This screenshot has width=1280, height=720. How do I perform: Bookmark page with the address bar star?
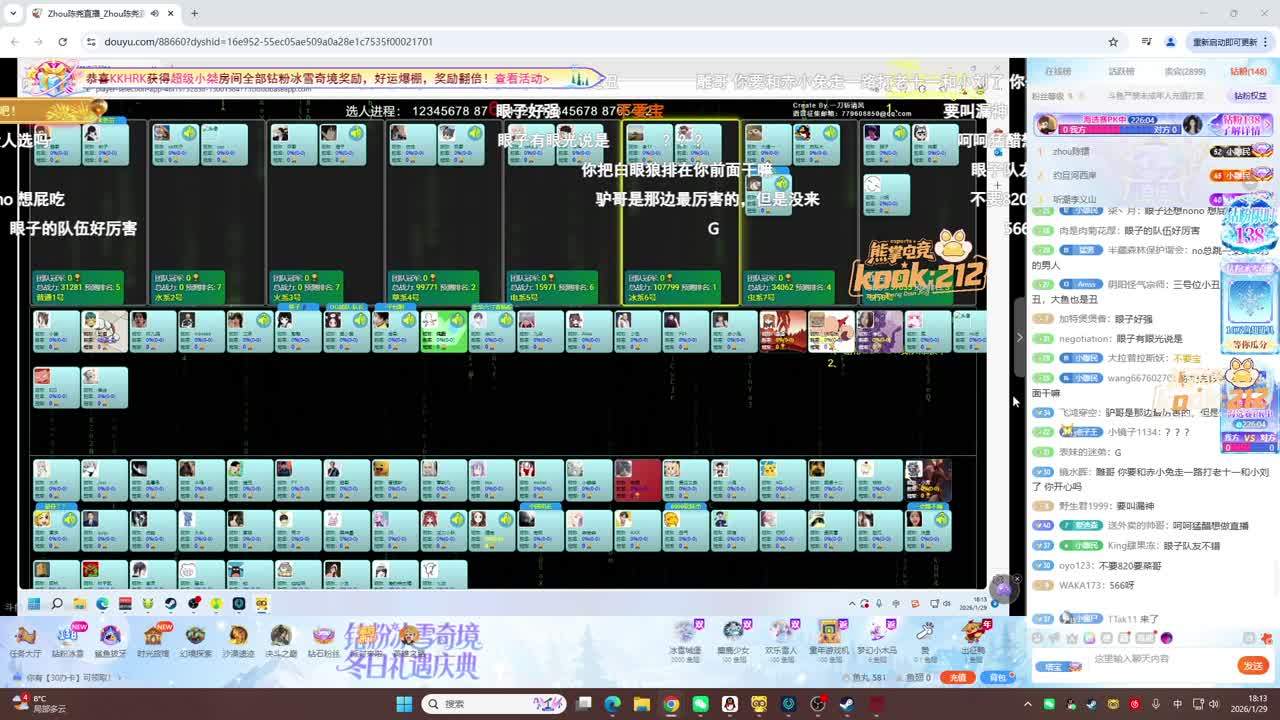pyautogui.click(x=1113, y=42)
